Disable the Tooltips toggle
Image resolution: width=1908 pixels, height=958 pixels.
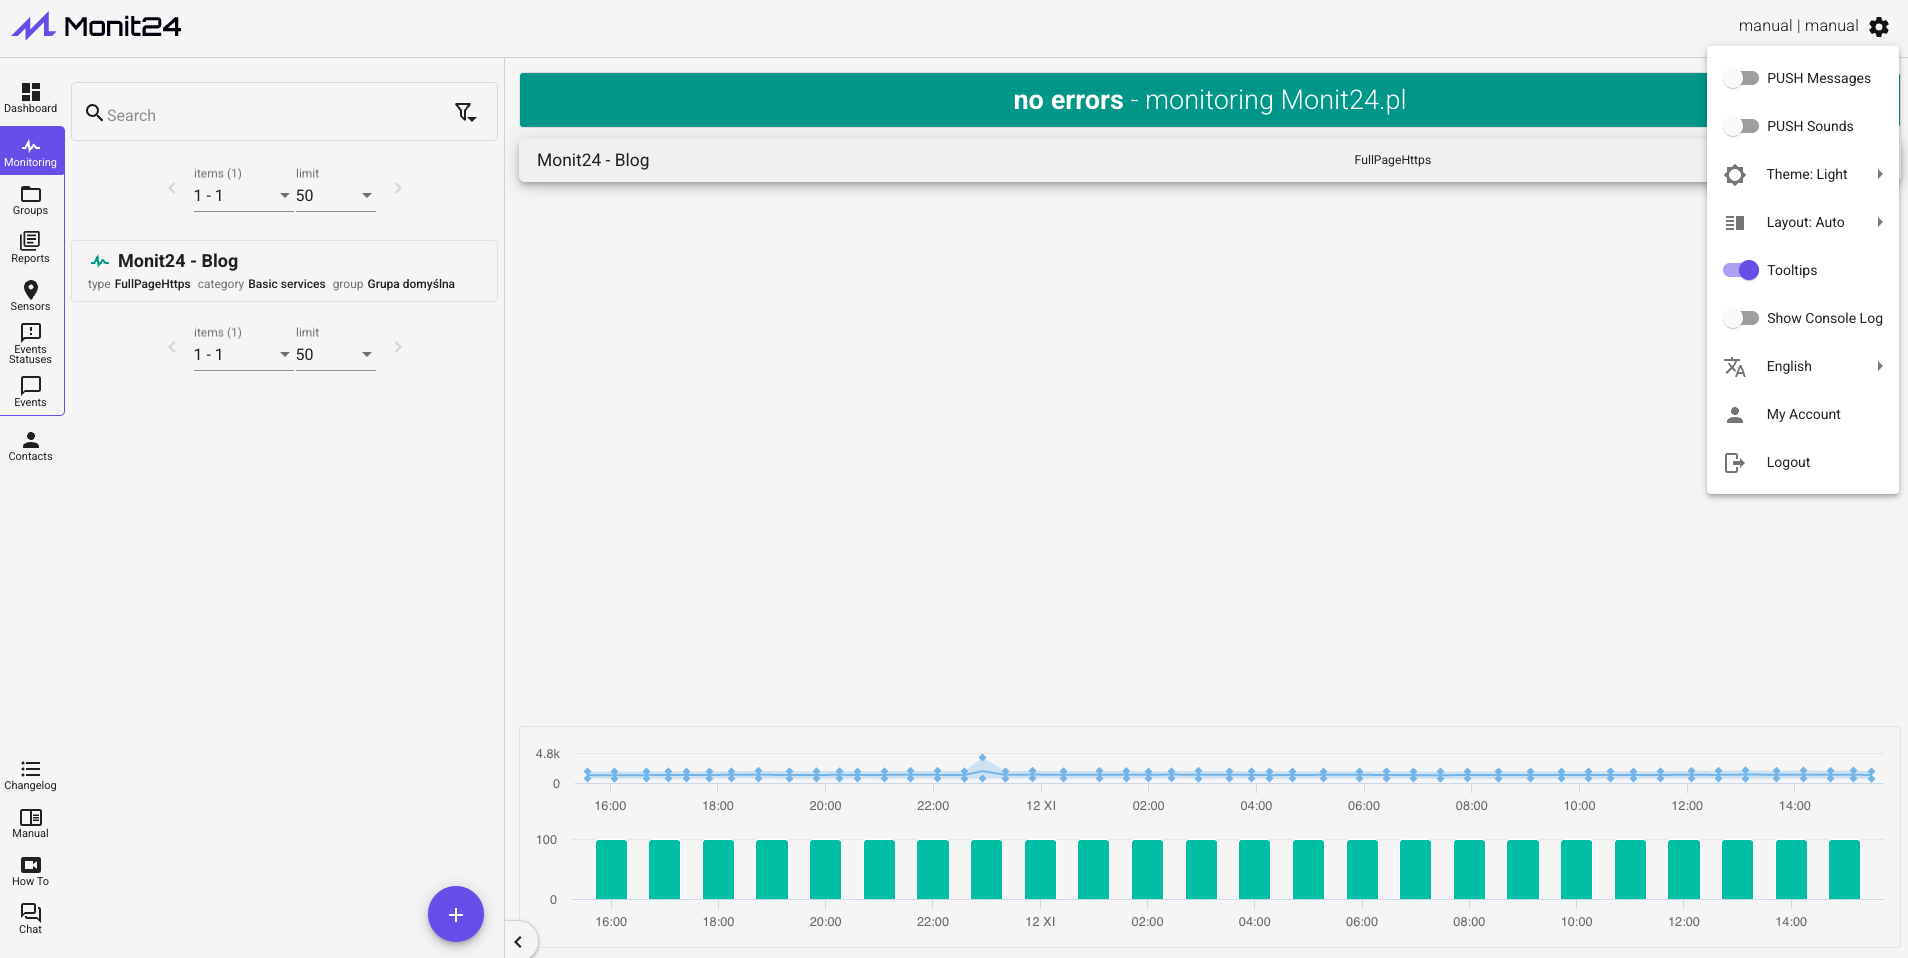tap(1741, 270)
